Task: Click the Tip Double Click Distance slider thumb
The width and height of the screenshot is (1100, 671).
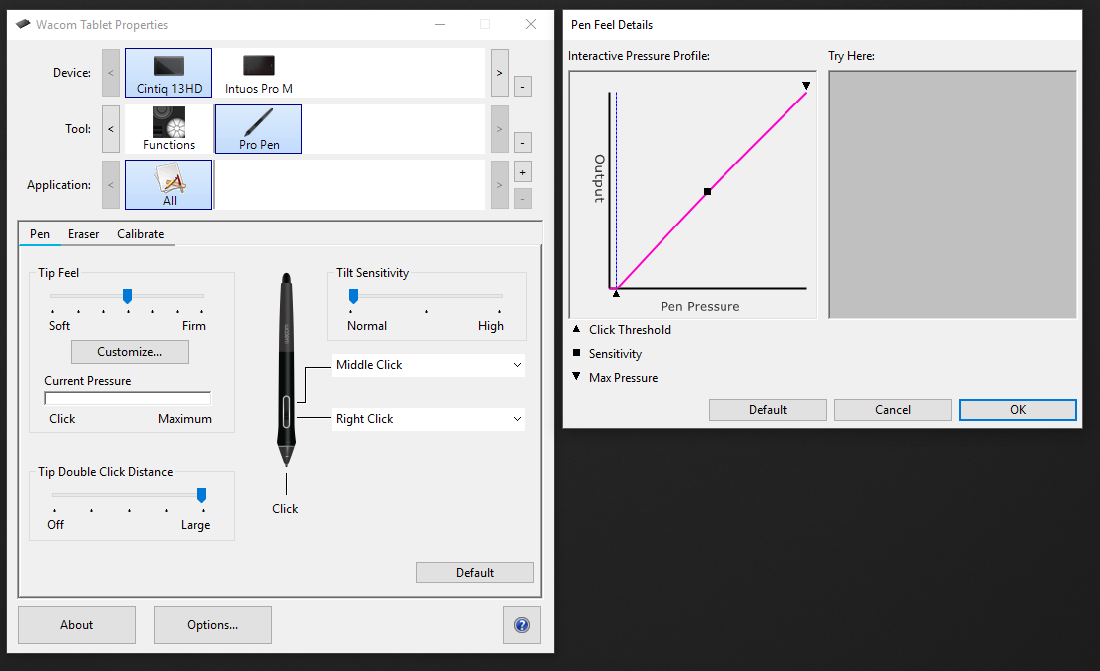Action: (201, 496)
